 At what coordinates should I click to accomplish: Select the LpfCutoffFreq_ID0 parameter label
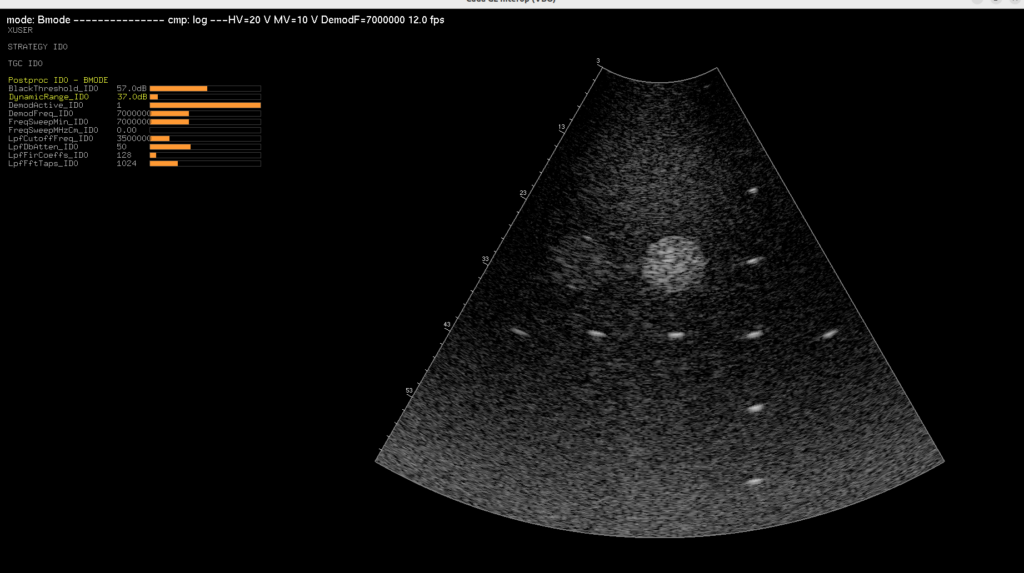(50, 139)
